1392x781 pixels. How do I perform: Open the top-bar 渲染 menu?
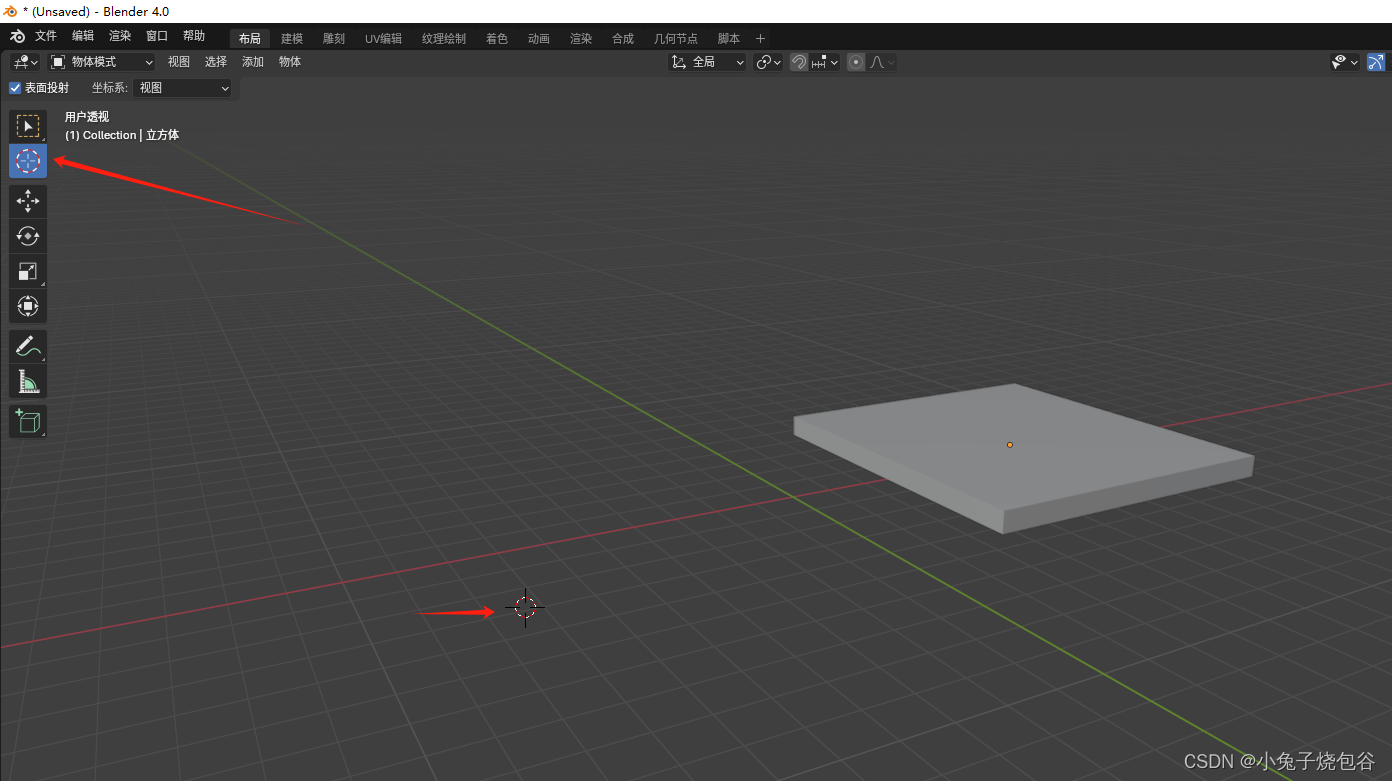pos(120,36)
